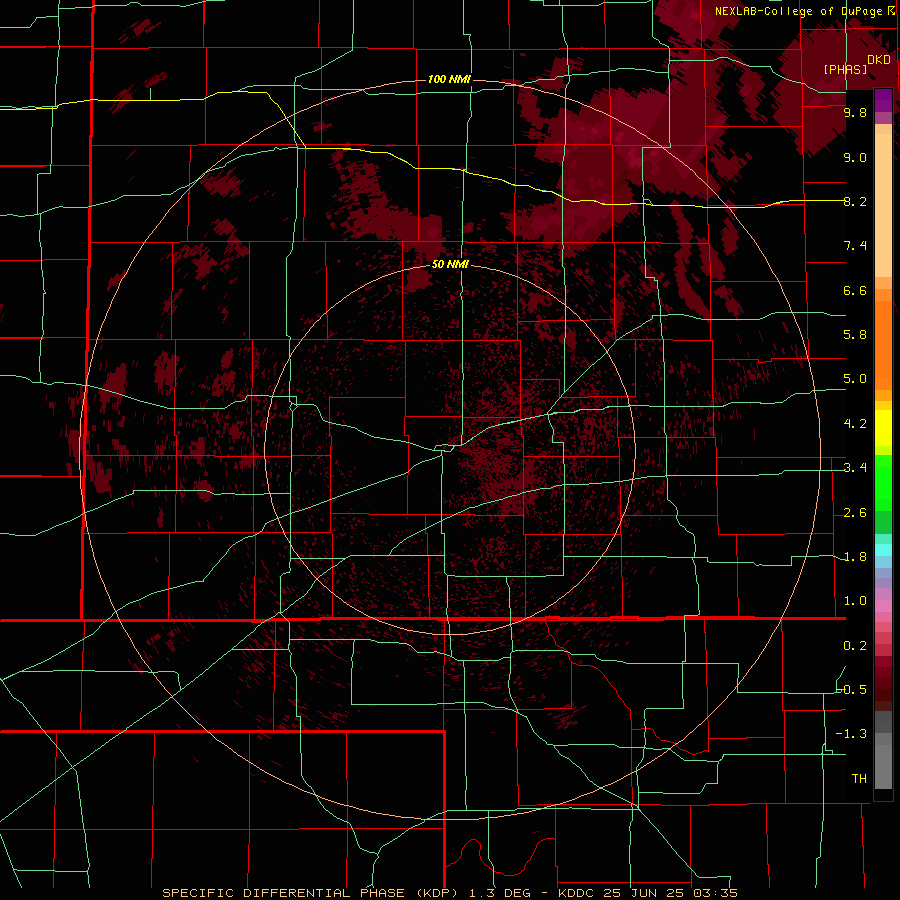The width and height of the screenshot is (900, 900).
Task: Select the 9.8 value on the legend
Action: (x=855, y=112)
